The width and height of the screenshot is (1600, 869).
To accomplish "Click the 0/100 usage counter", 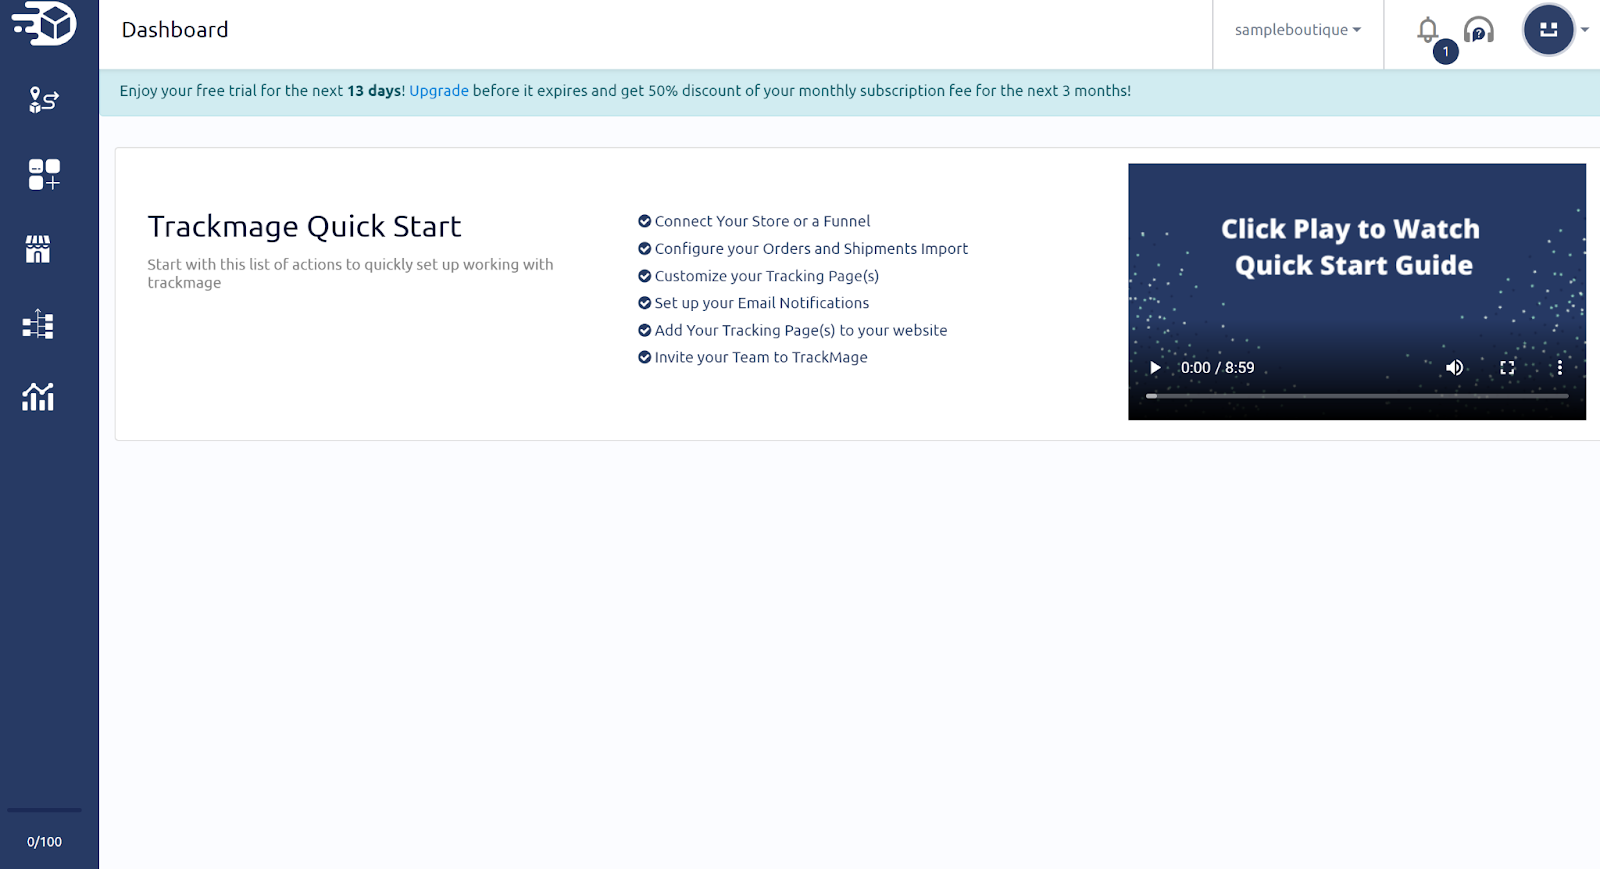I will click(x=44, y=842).
